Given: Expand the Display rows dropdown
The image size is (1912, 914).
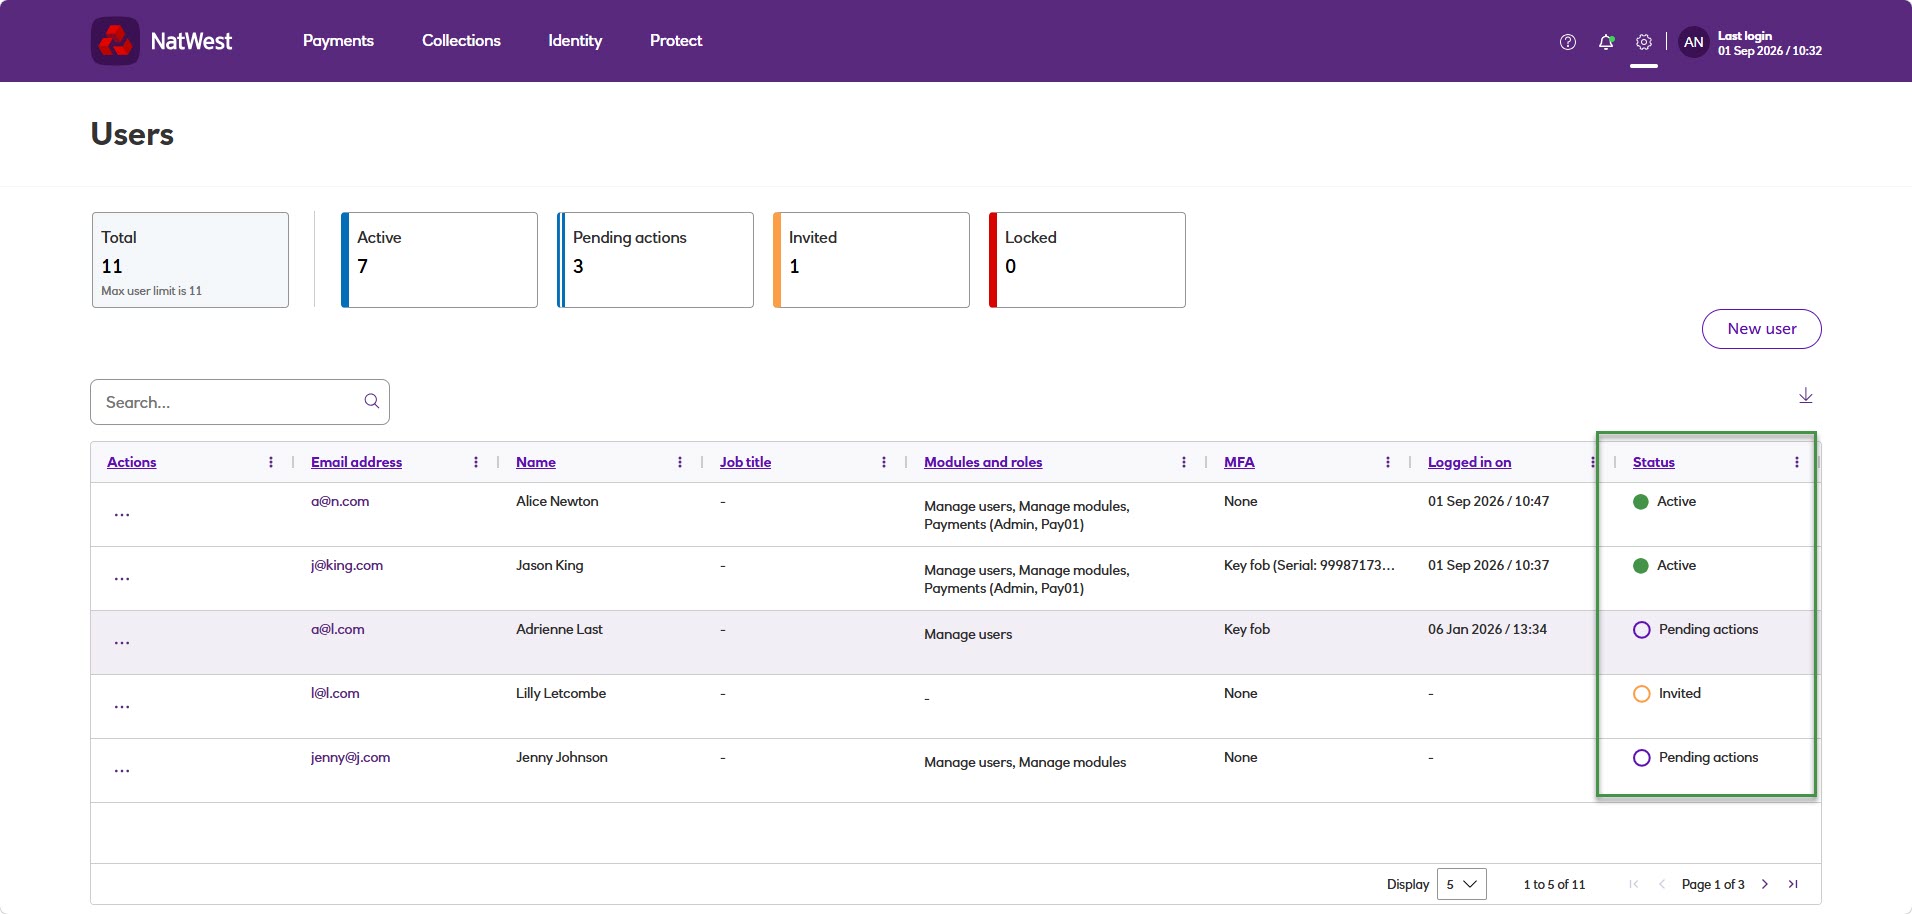Looking at the screenshot, I should pos(1462,884).
